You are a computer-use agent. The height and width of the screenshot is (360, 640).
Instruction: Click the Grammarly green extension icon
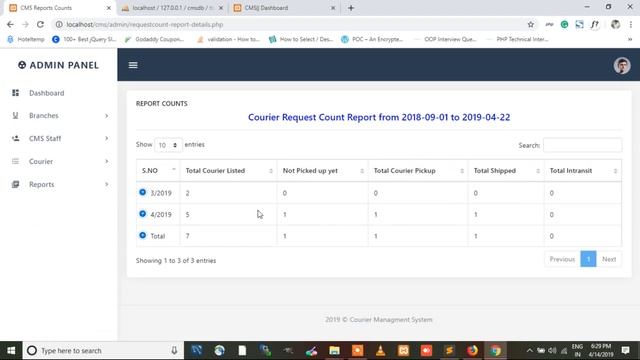point(564,24)
